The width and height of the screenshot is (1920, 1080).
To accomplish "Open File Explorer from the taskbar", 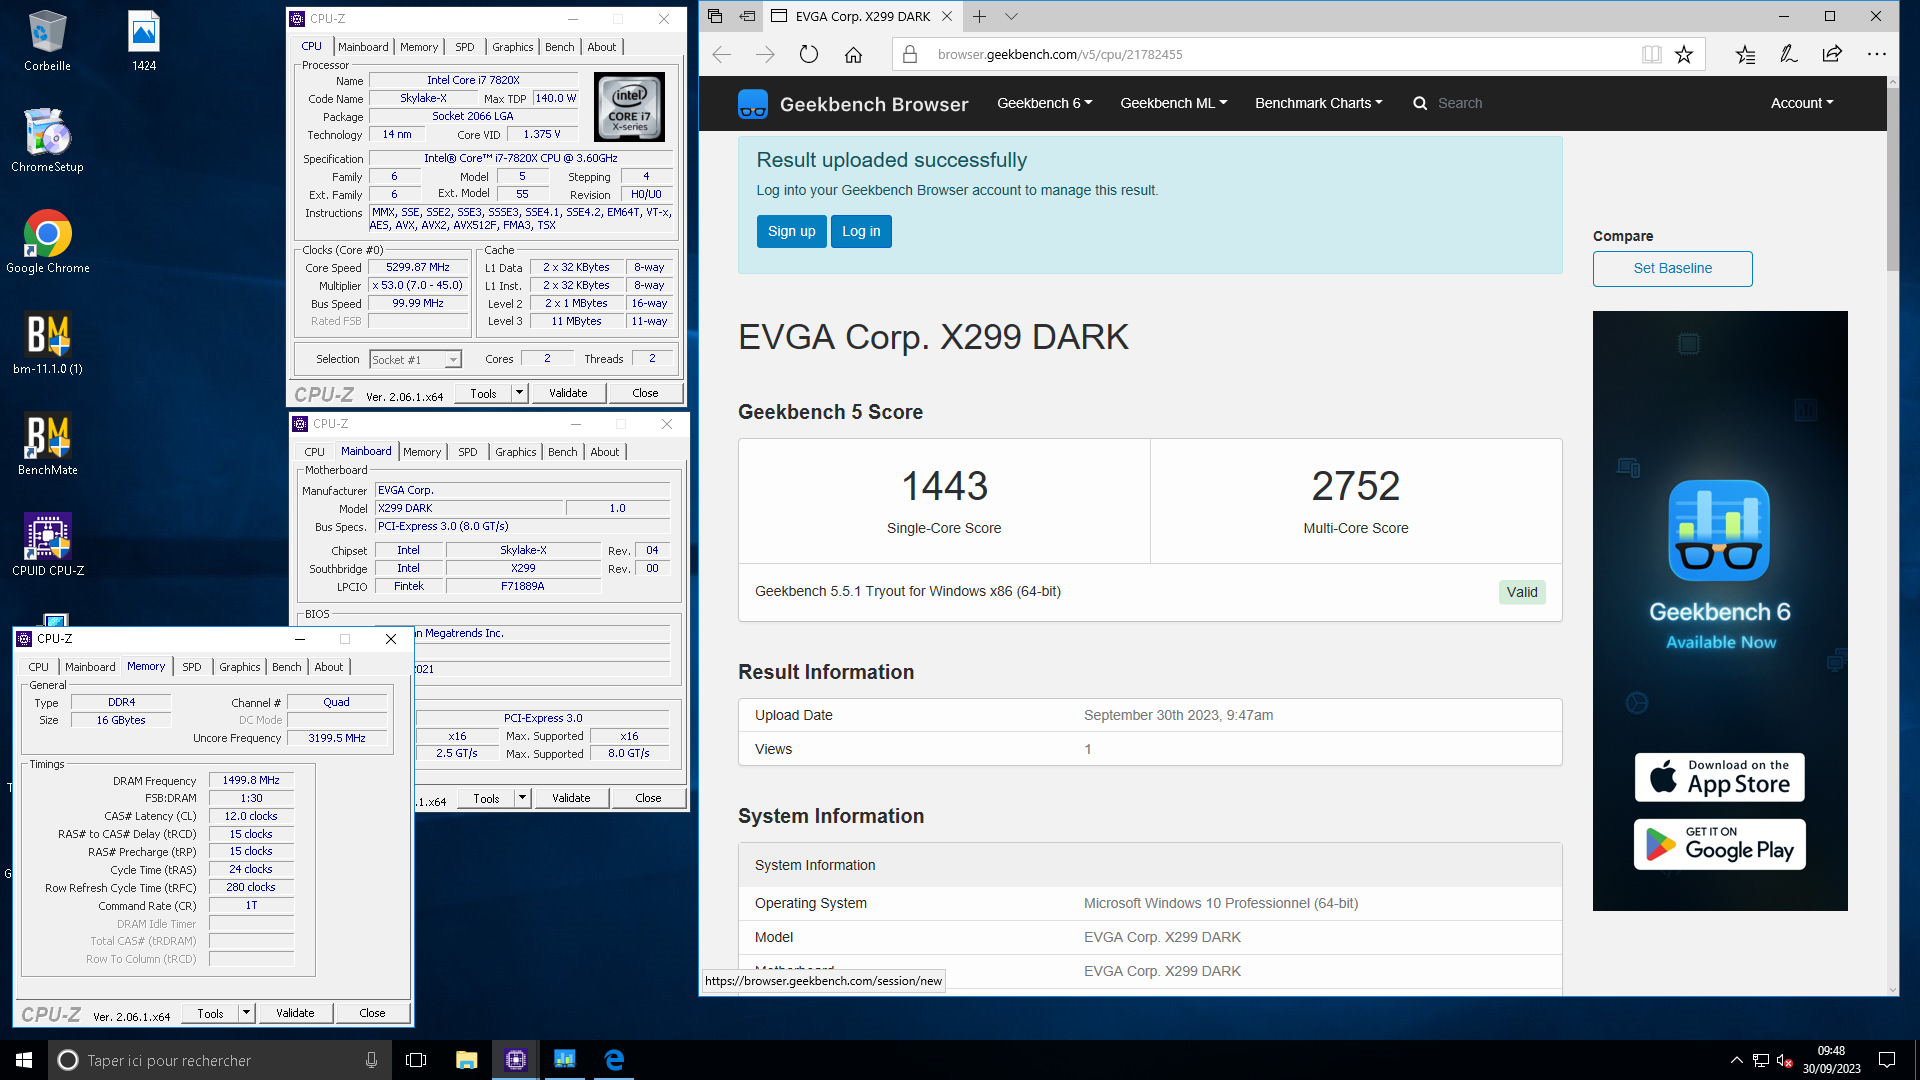I will 466,1060.
